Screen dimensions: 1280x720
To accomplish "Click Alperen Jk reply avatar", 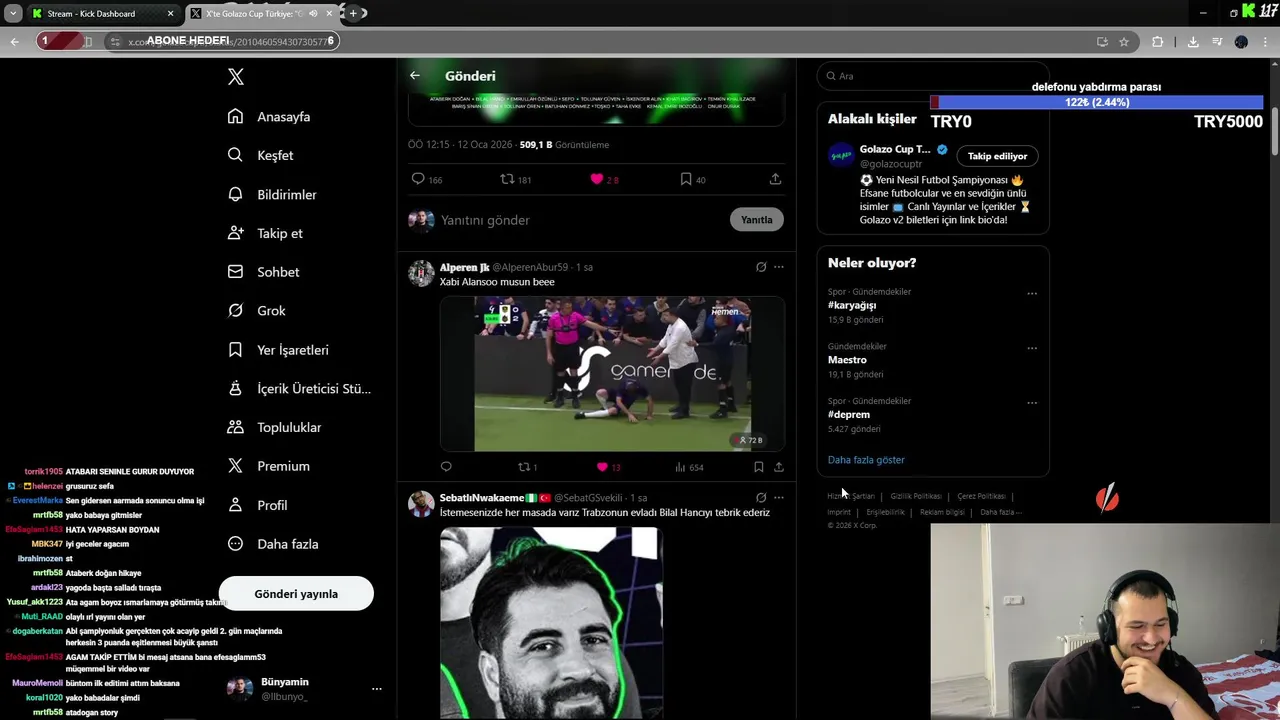I will pyautogui.click(x=421, y=273).
